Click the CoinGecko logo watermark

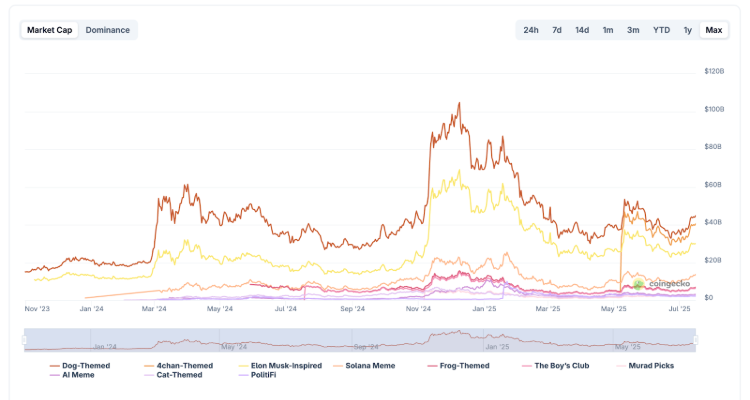659,285
